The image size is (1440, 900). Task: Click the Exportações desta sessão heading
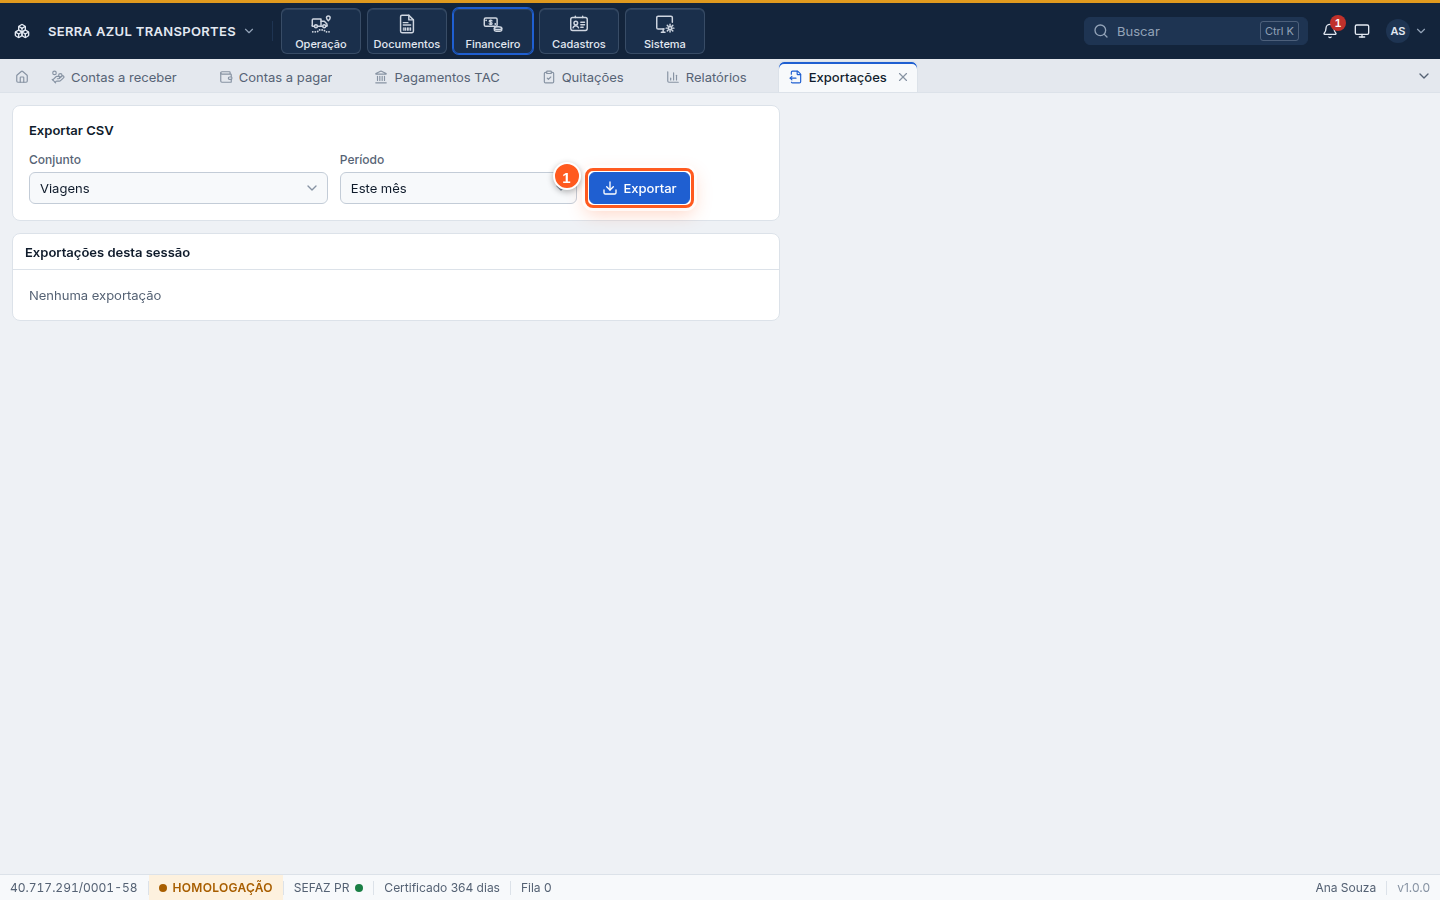click(107, 253)
